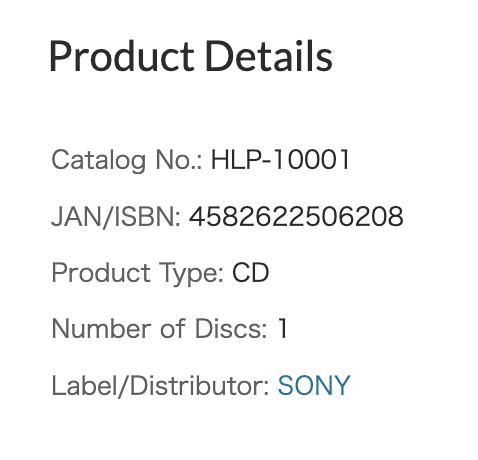The image size is (478, 460).
Task: Click the Number of Discs label
Action: [x=159, y=329]
